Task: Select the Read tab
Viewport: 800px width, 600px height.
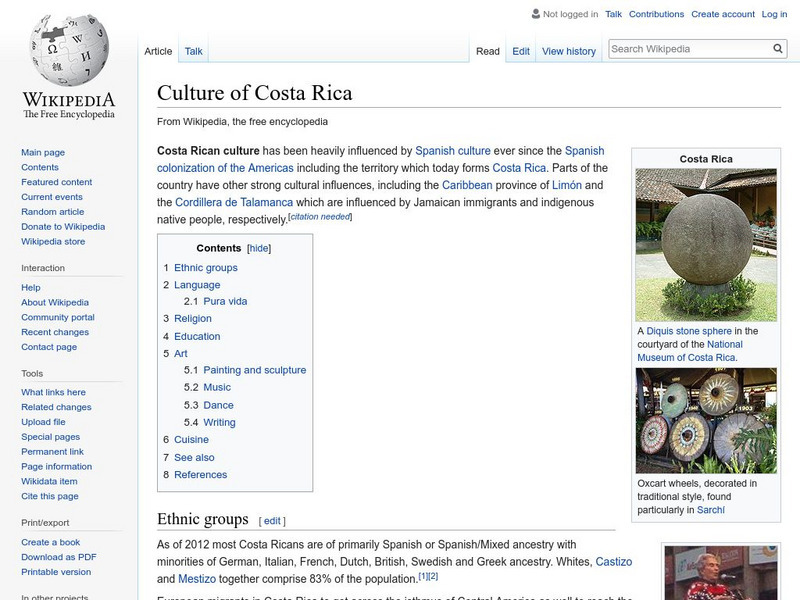Action: click(x=488, y=51)
